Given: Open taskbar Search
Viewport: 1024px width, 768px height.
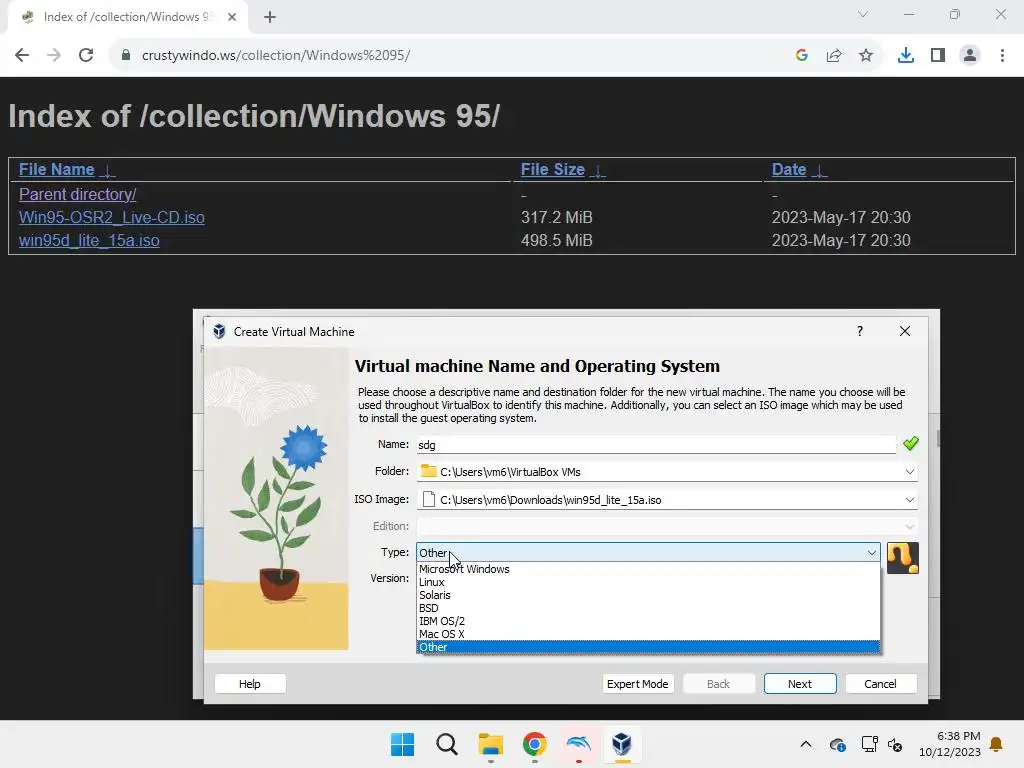Looking at the screenshot, I should 447,744.
